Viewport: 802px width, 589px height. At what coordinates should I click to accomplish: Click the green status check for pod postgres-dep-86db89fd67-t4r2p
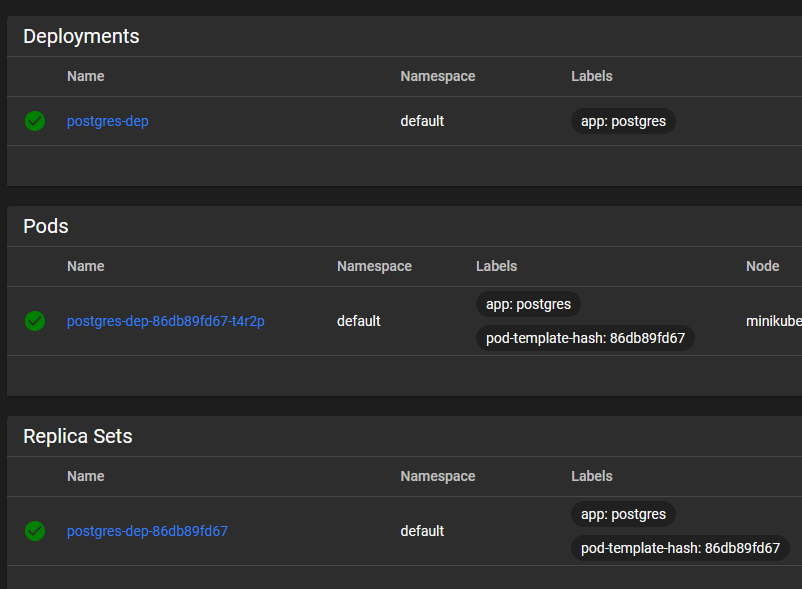[35, 321]
